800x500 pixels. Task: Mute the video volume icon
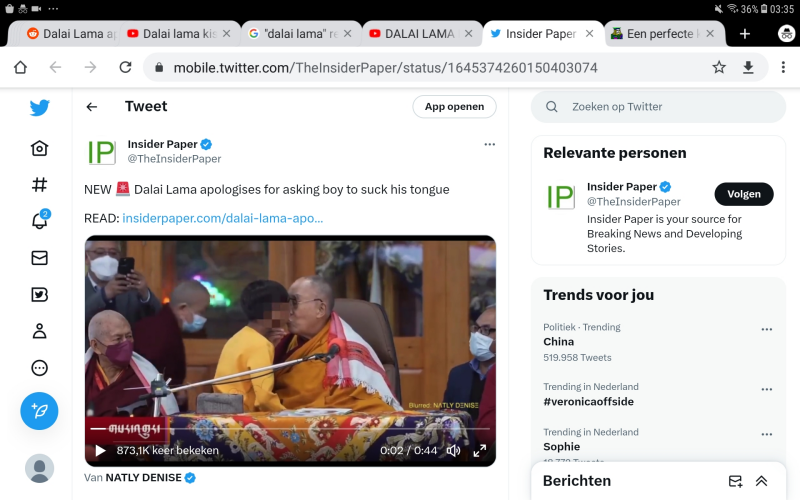click(x=453, y=451)
